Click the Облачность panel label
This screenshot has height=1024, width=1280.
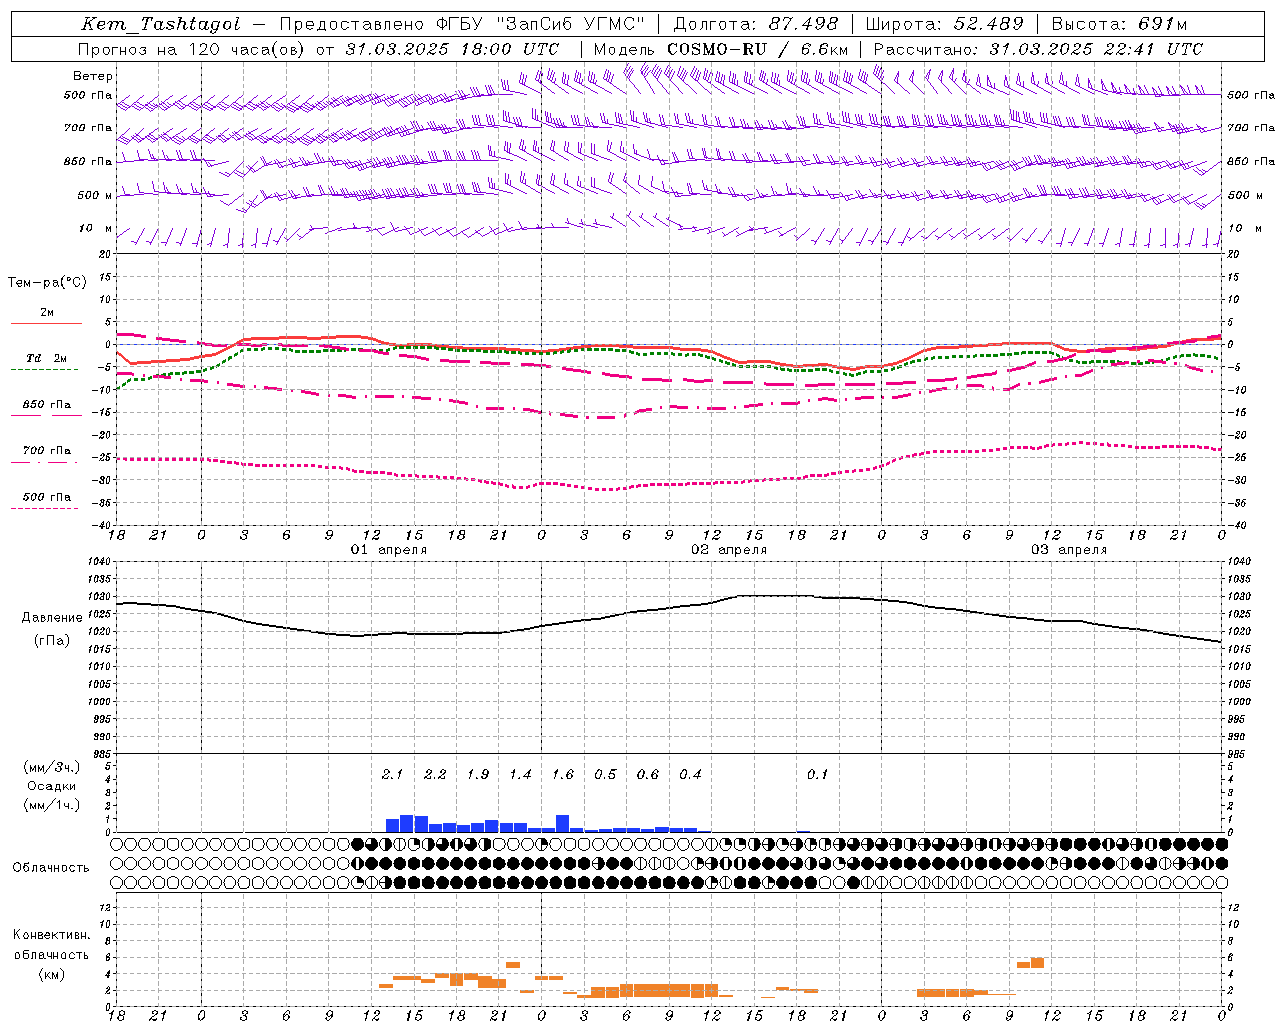pyautogui.click(x=51, y=867)
